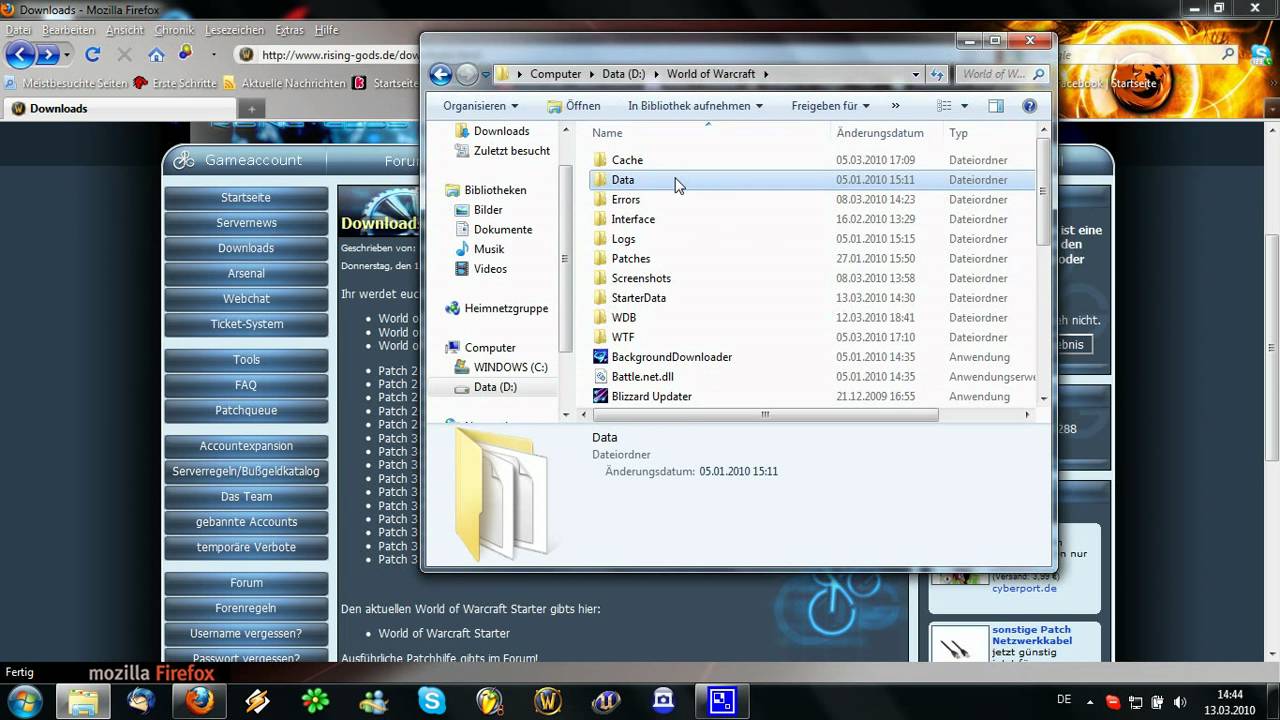
Task: Open Zuletzt besucht in navigation pane
Action: 511,151
